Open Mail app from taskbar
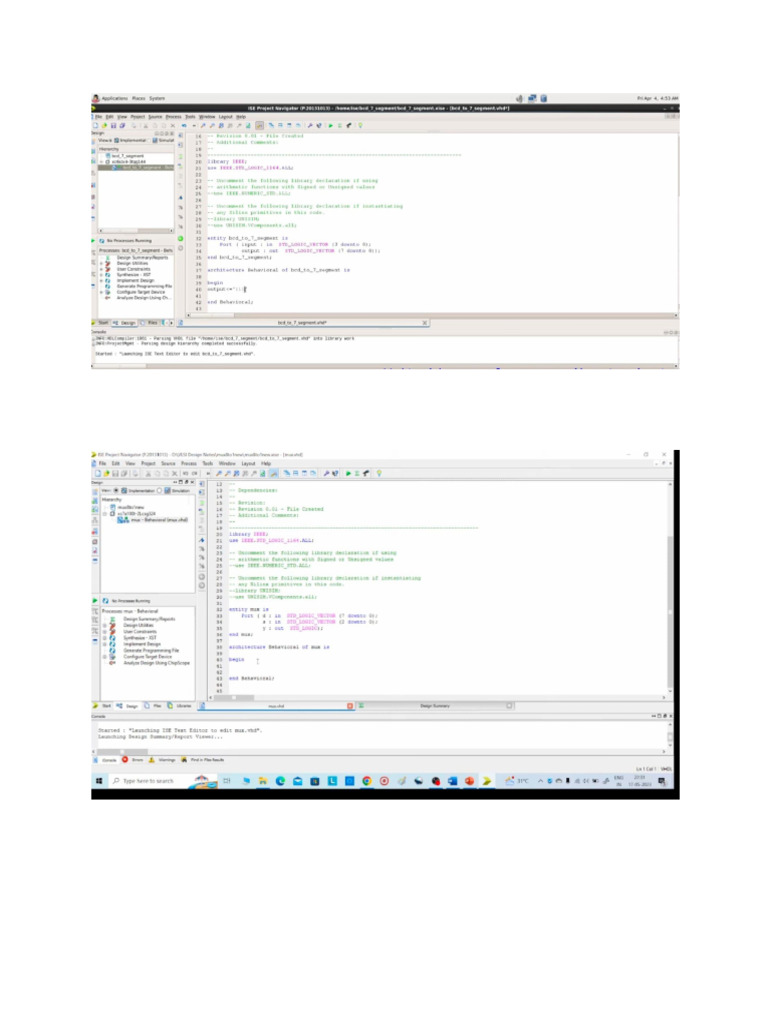The image size is (768, 1024). pos(297,781)
